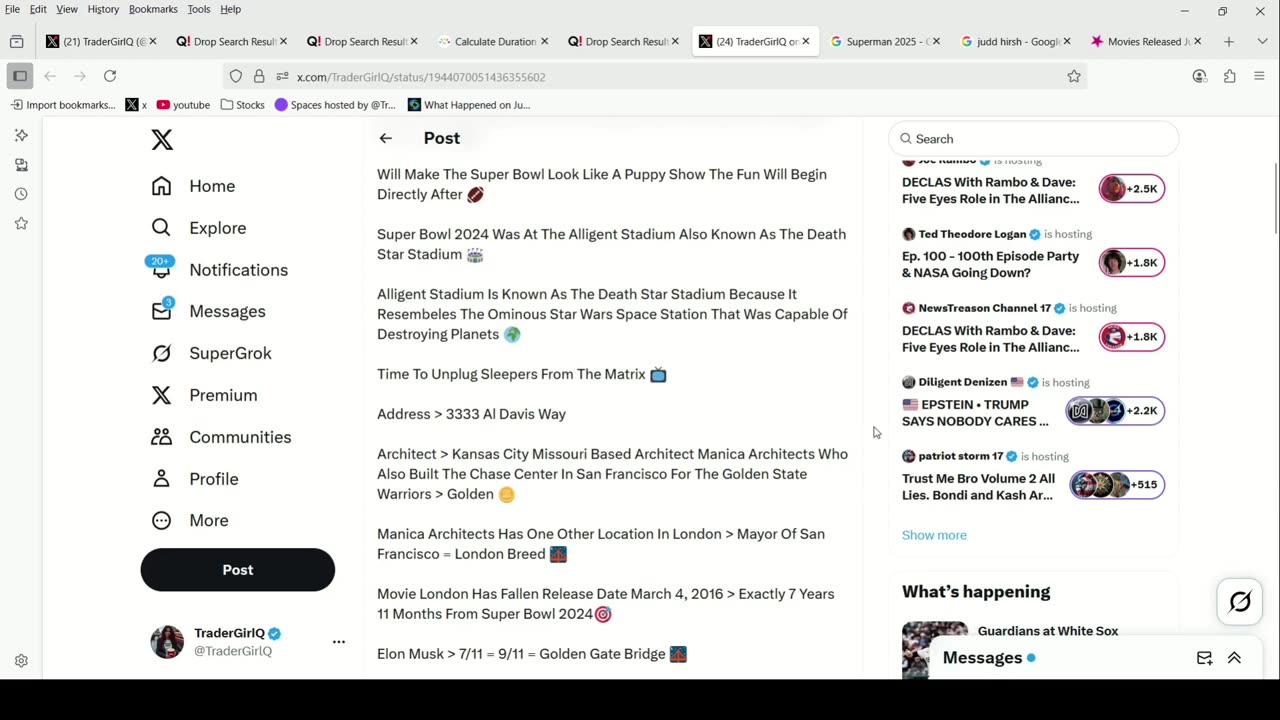Viewport: 1280px width, 720px height.
Task: Open Communities in sidebar
Action: click(x=221, y=437)
